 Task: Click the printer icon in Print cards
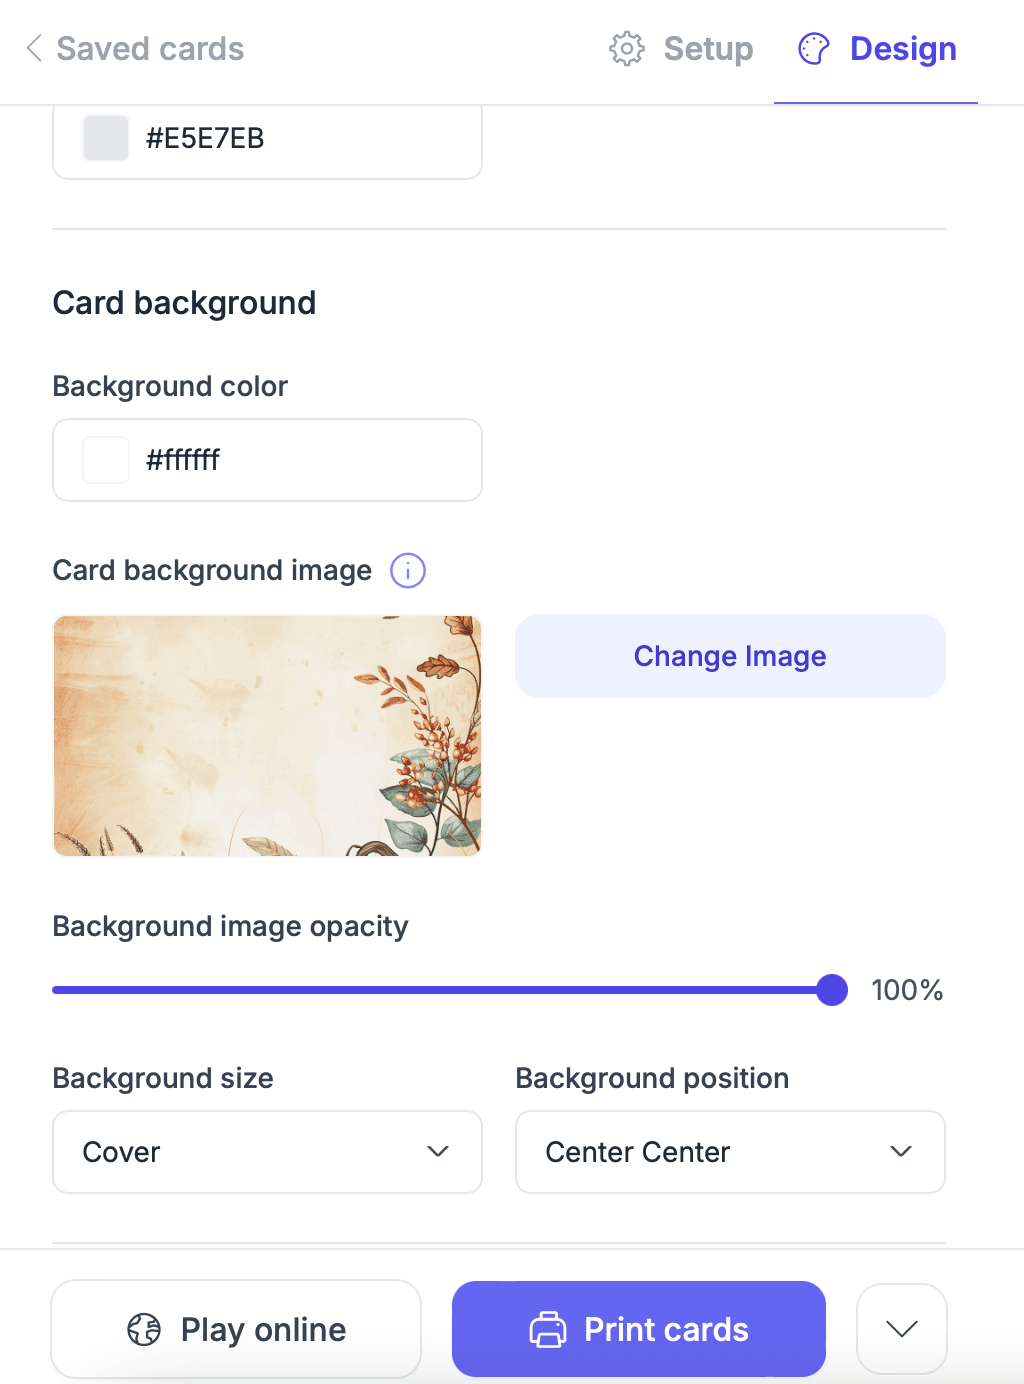tap(548, 1329)
